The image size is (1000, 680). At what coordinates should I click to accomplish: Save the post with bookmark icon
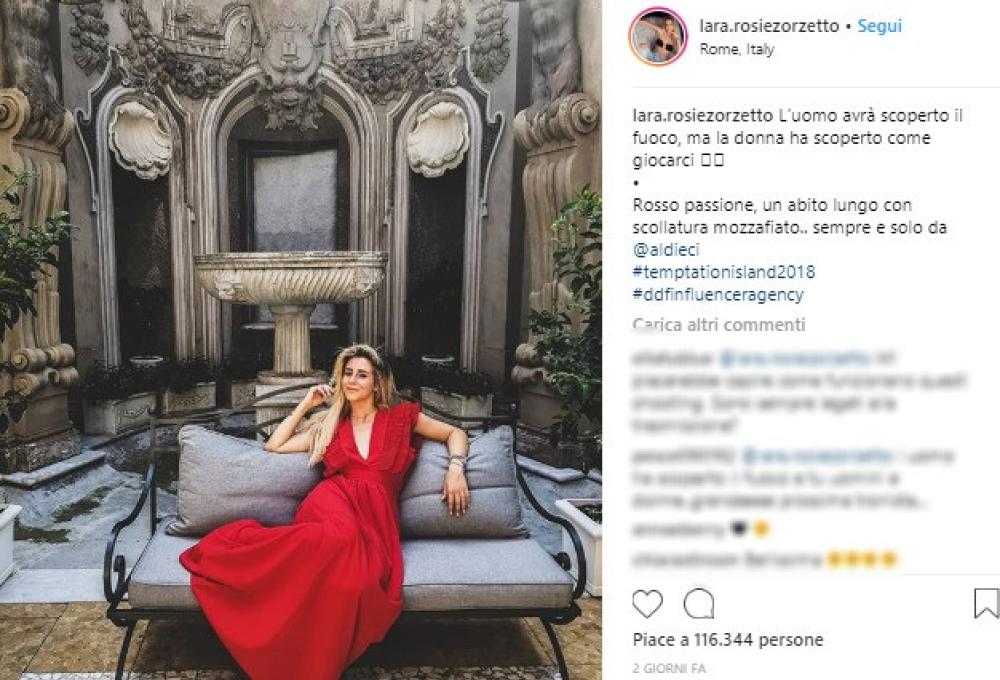[986, 603]
